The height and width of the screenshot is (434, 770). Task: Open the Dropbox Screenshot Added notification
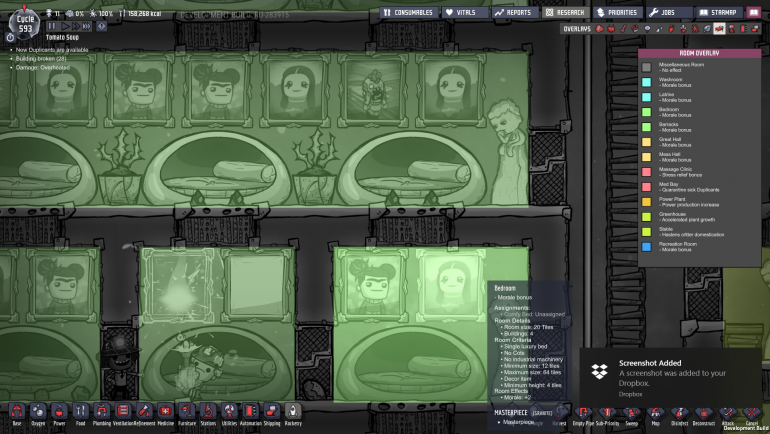671,378
